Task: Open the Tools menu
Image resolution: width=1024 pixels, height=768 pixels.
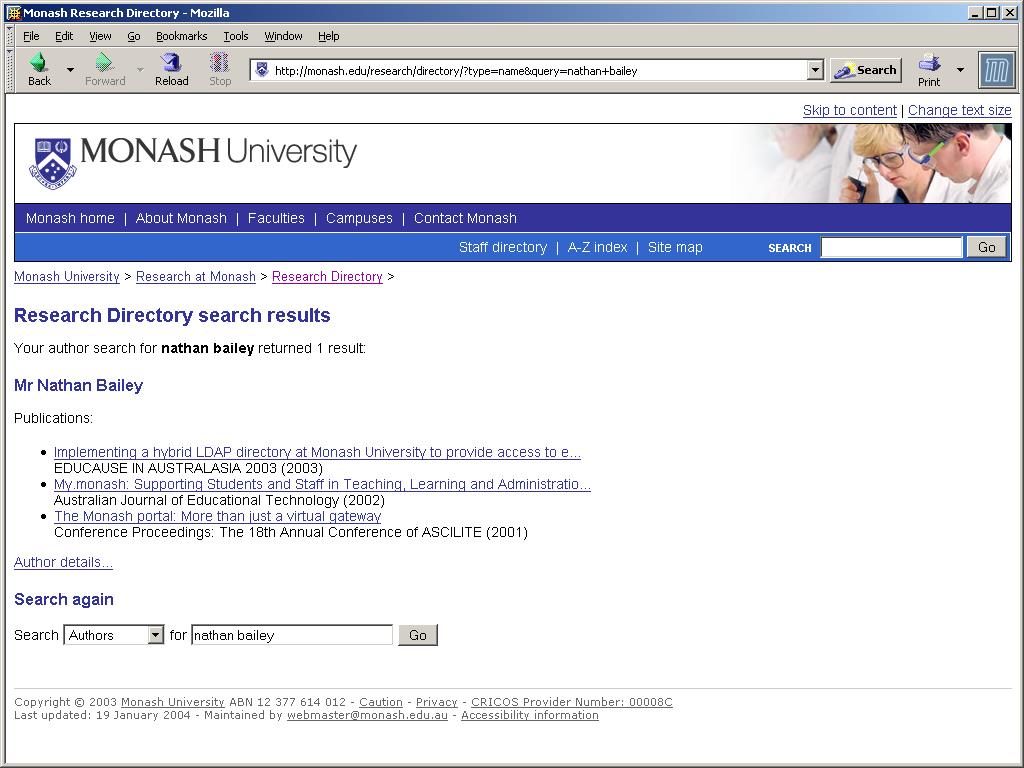Action: [x=236, y=36]
